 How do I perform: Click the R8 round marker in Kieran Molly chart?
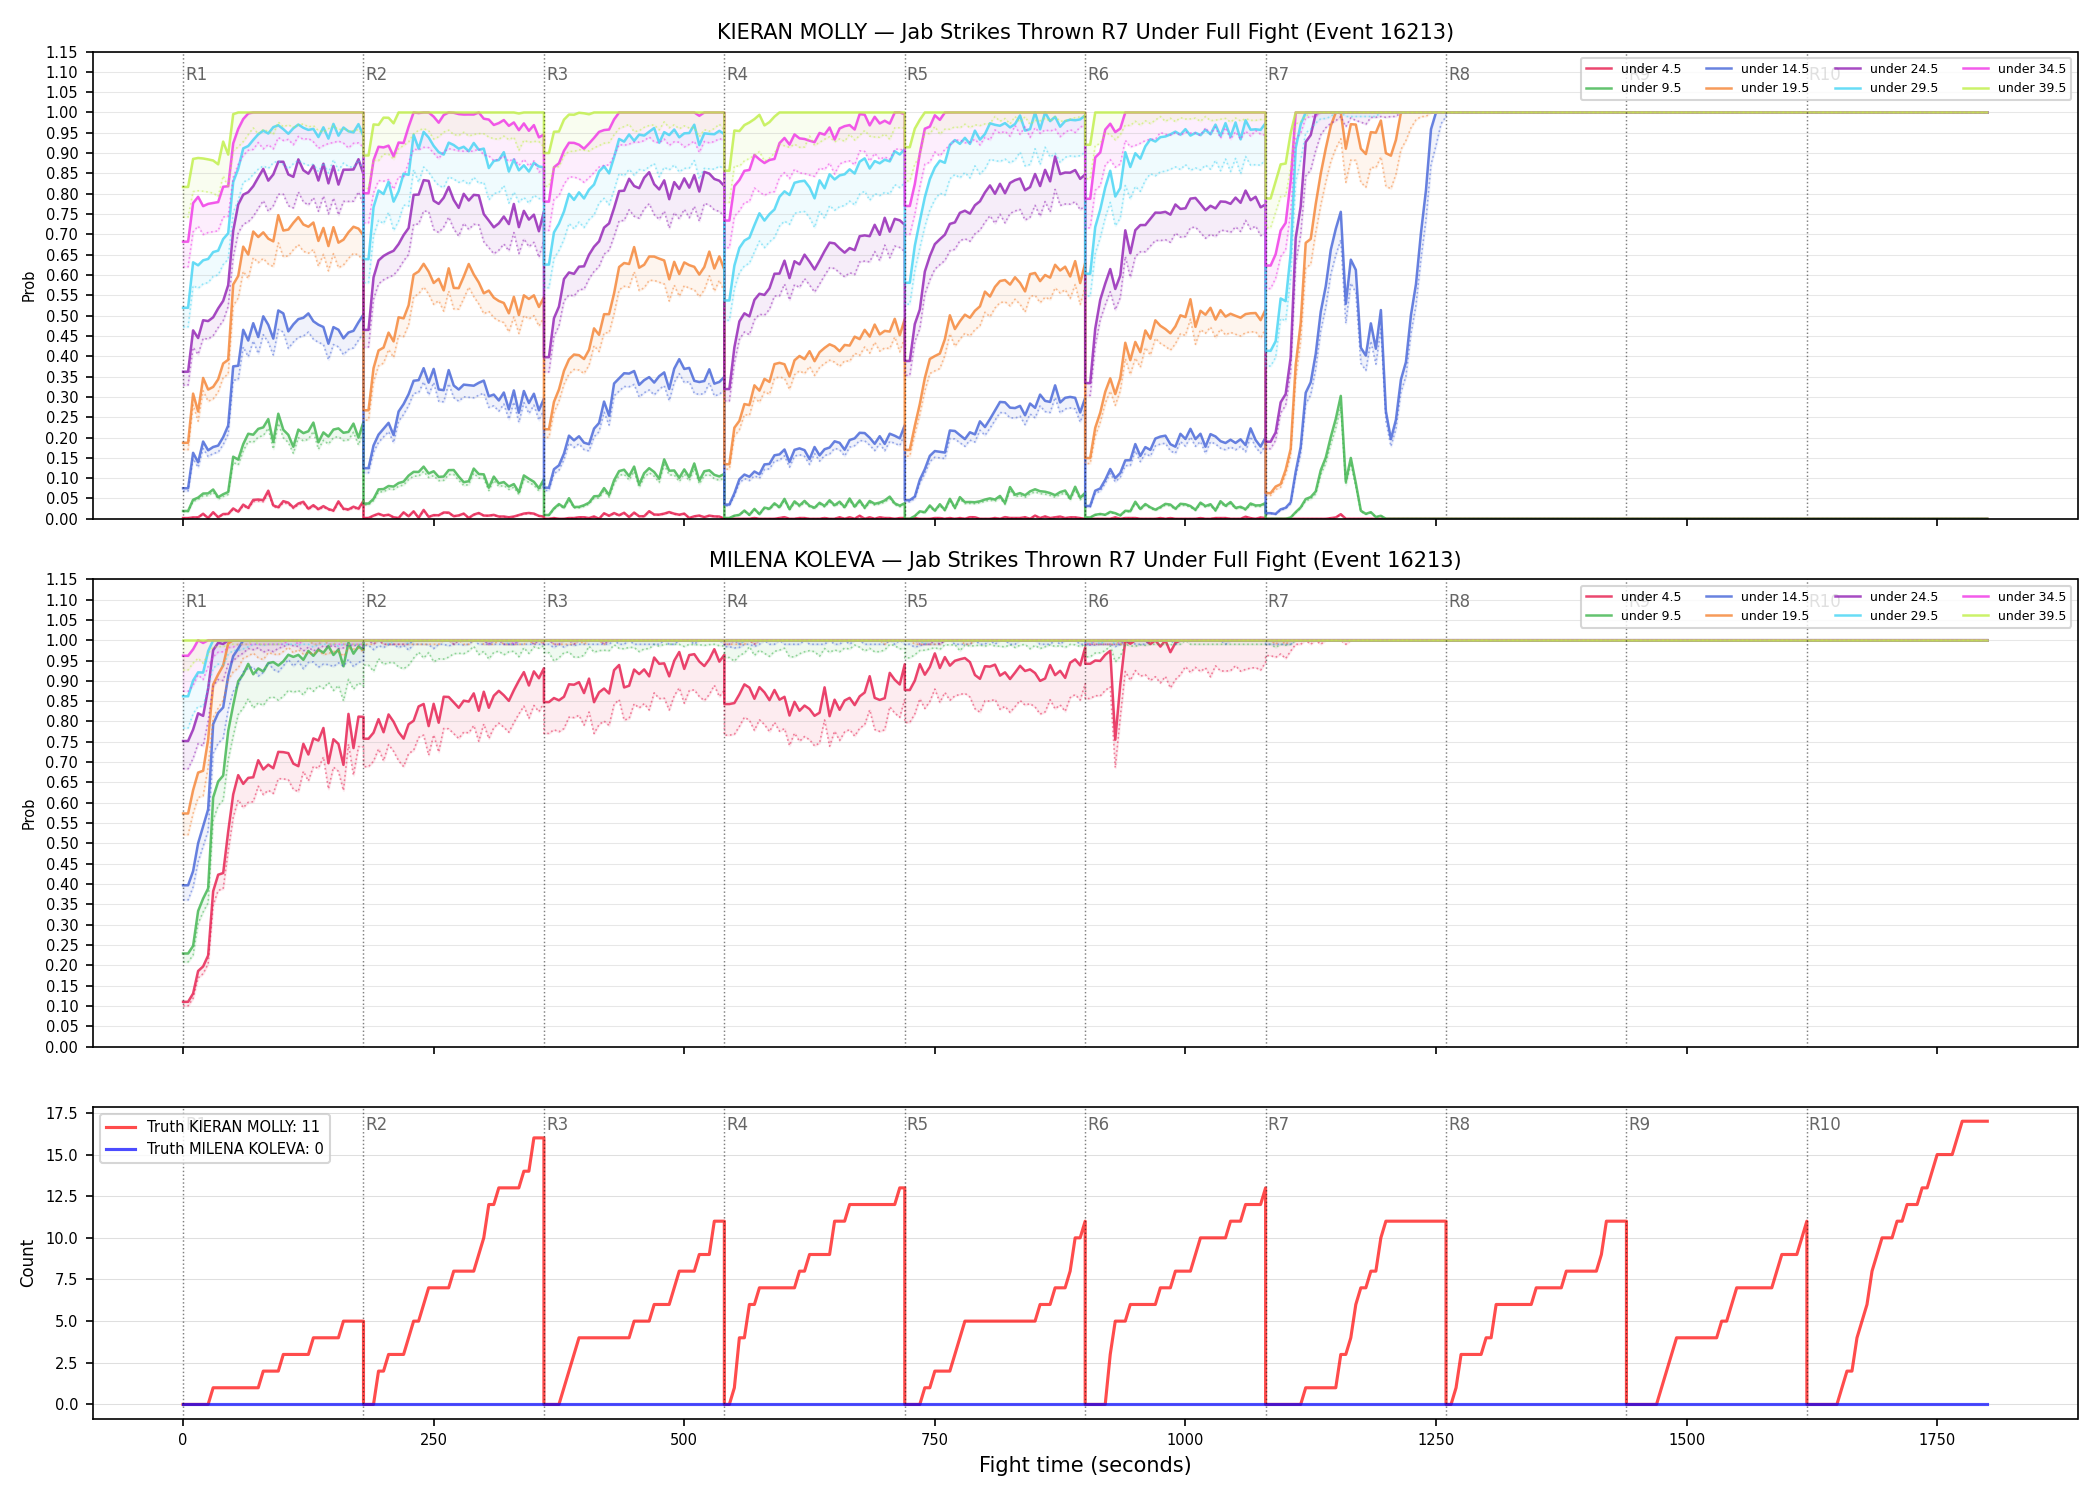[1459, 74]
